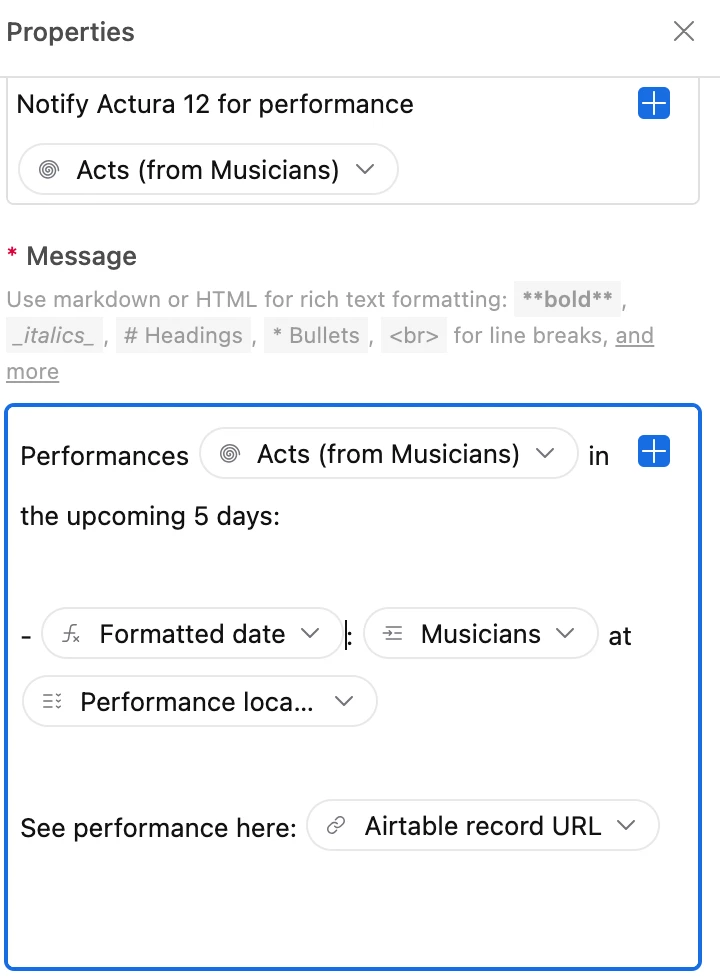Click the 'the upcoming 5 days:' message text

(x=150, y=517)
